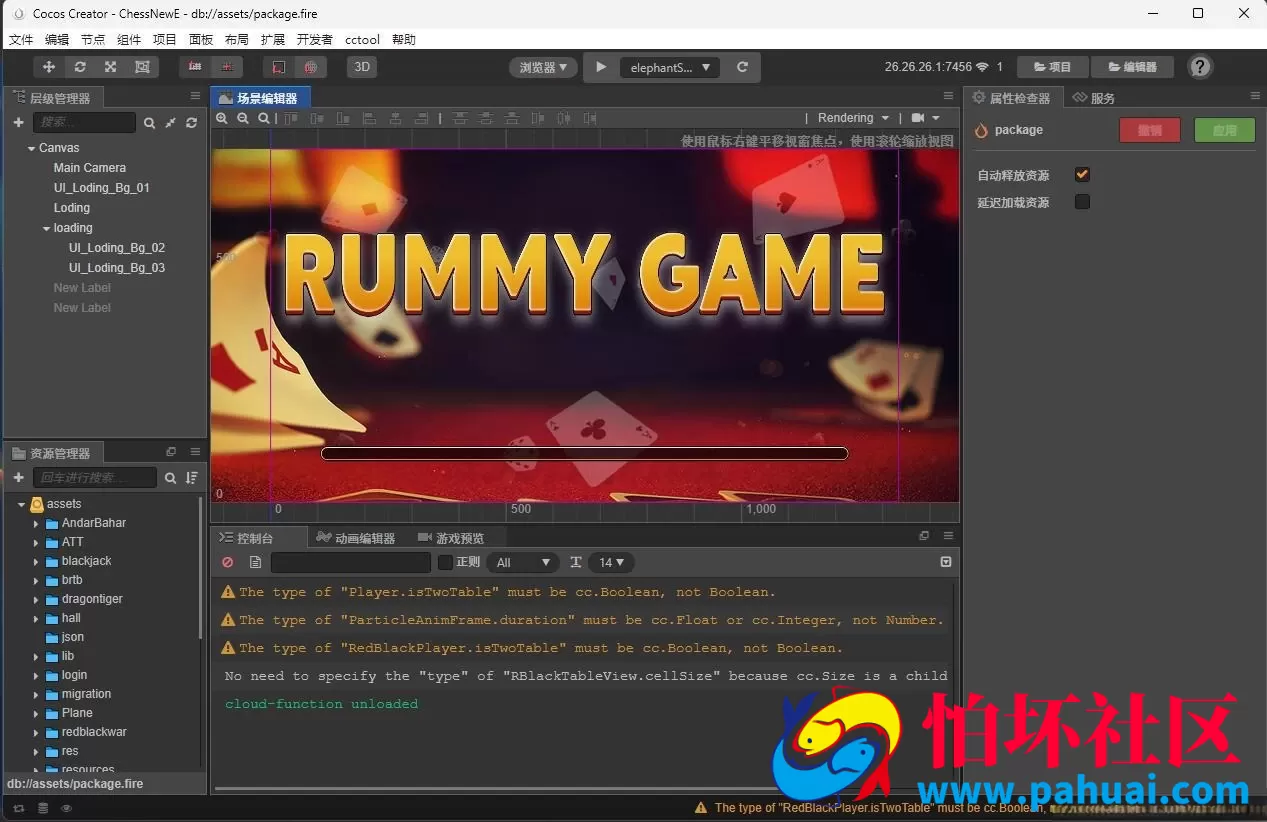Select the redblackwar folder
Screen dimensions: 1267x822
pos(94,732)
